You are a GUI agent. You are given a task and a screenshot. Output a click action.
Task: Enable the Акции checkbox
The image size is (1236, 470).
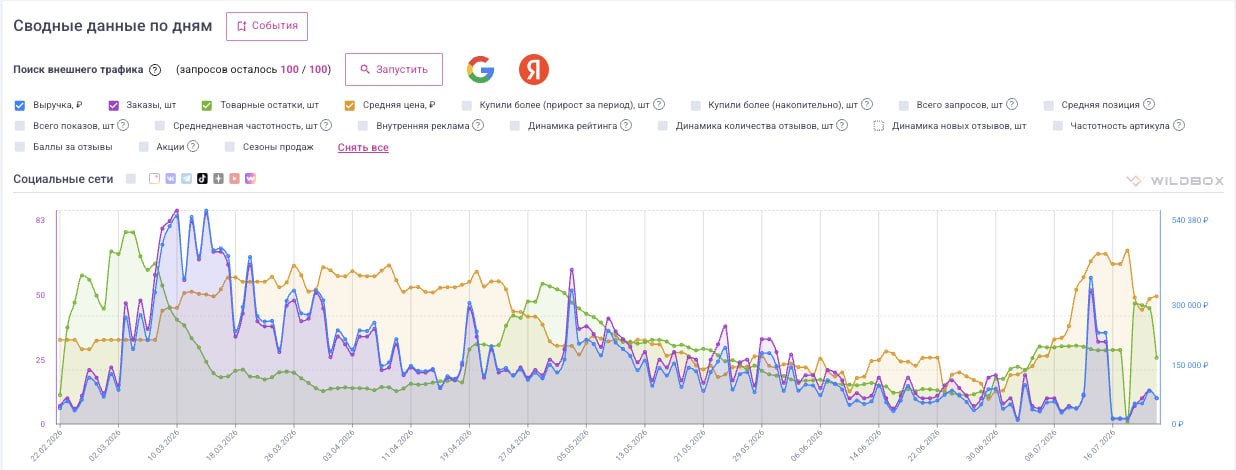click(143, 147)
